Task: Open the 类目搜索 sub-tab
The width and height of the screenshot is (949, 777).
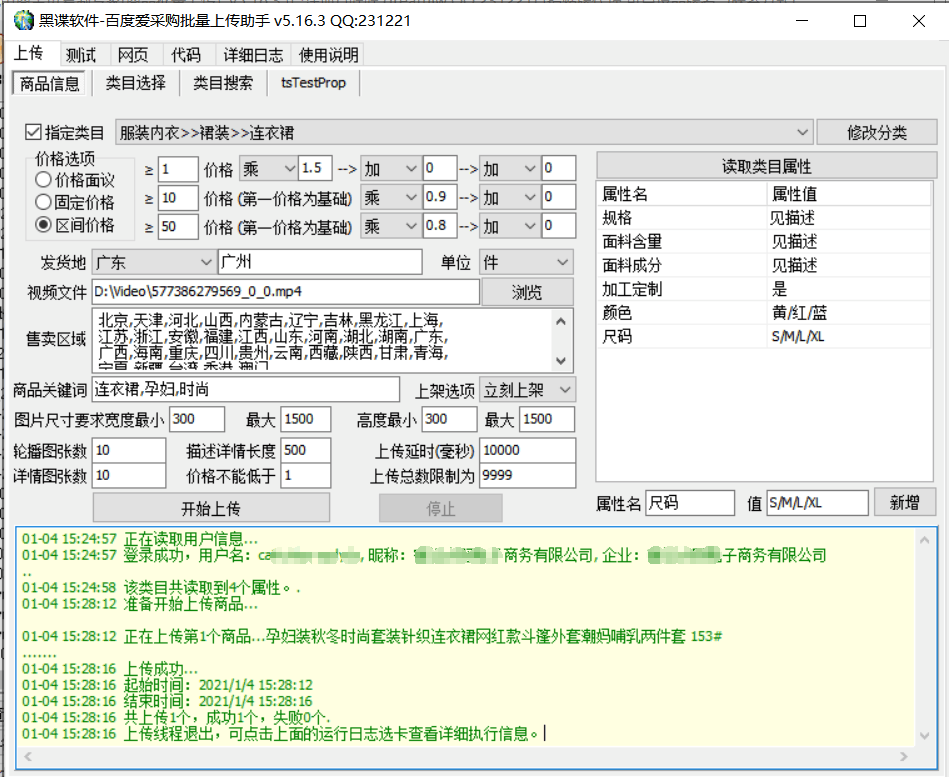Action: click(x=223, y=83)
